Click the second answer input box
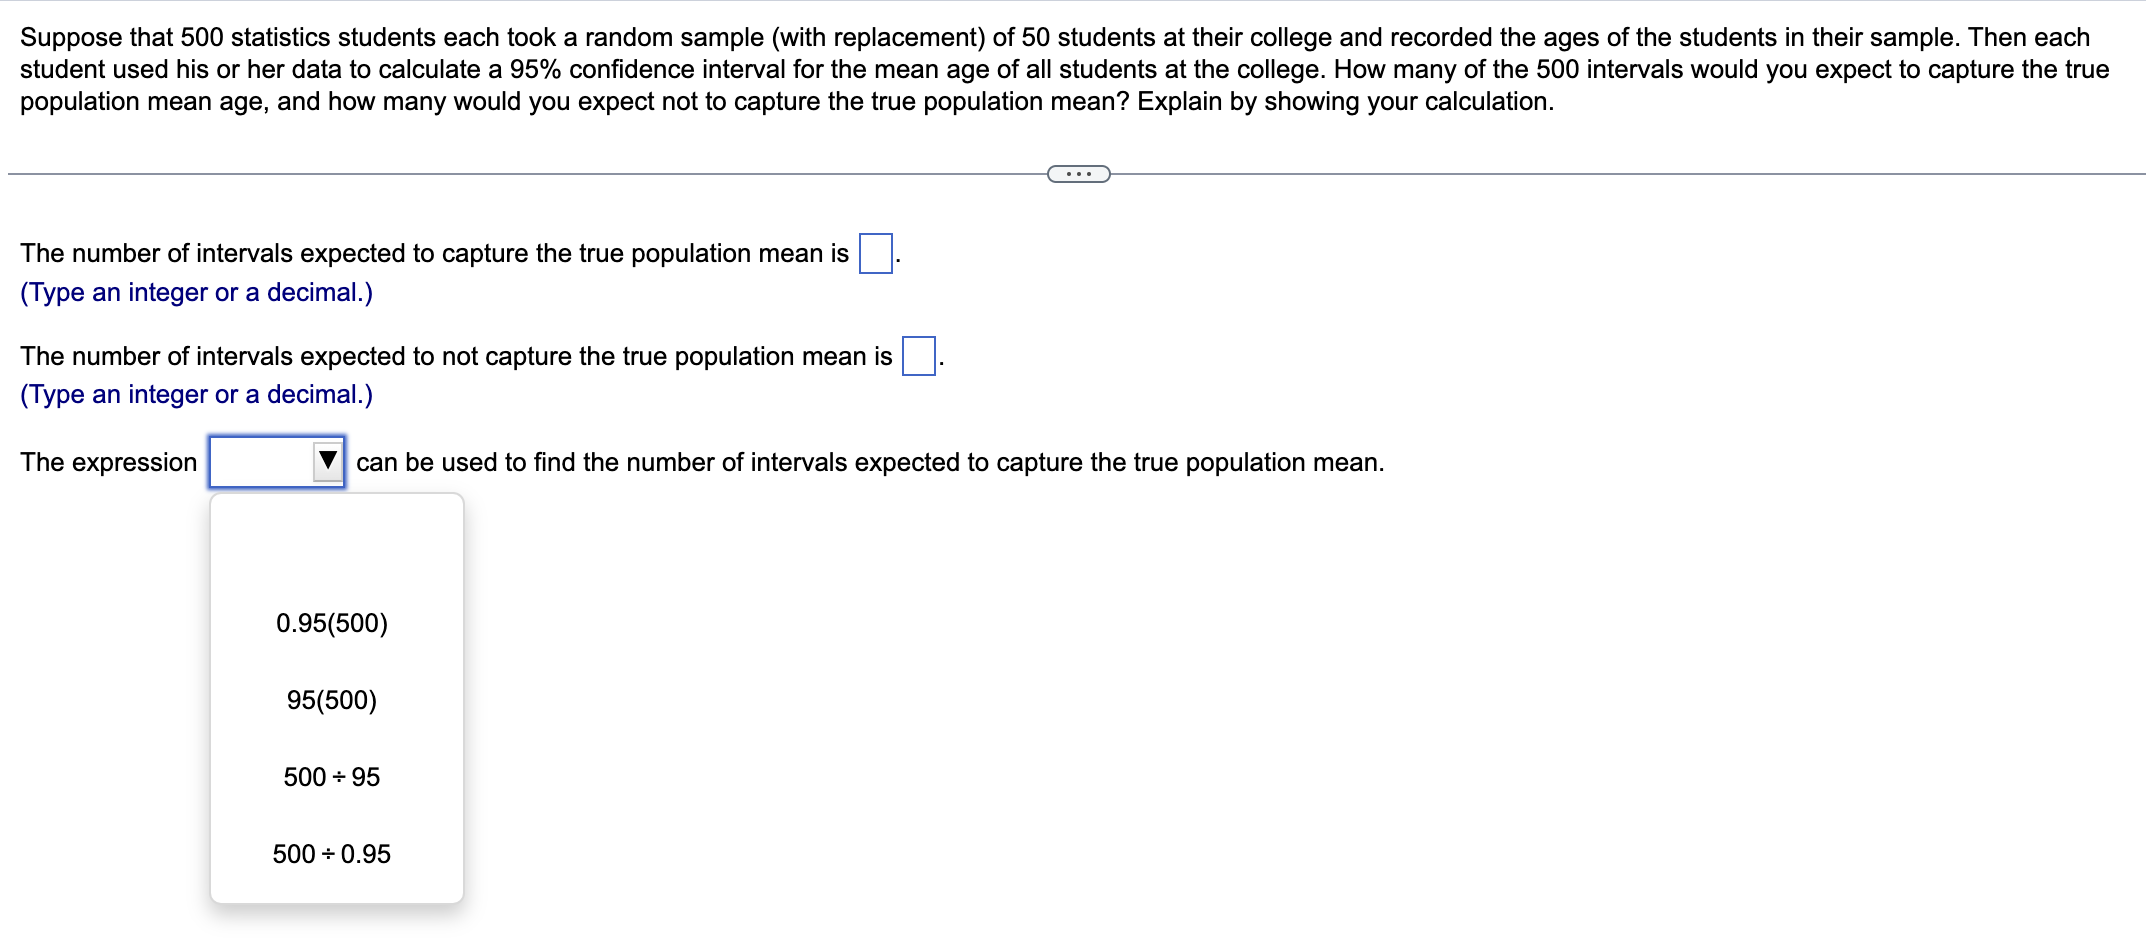This screenshot has height=950, width=2146. pos(917,356)
